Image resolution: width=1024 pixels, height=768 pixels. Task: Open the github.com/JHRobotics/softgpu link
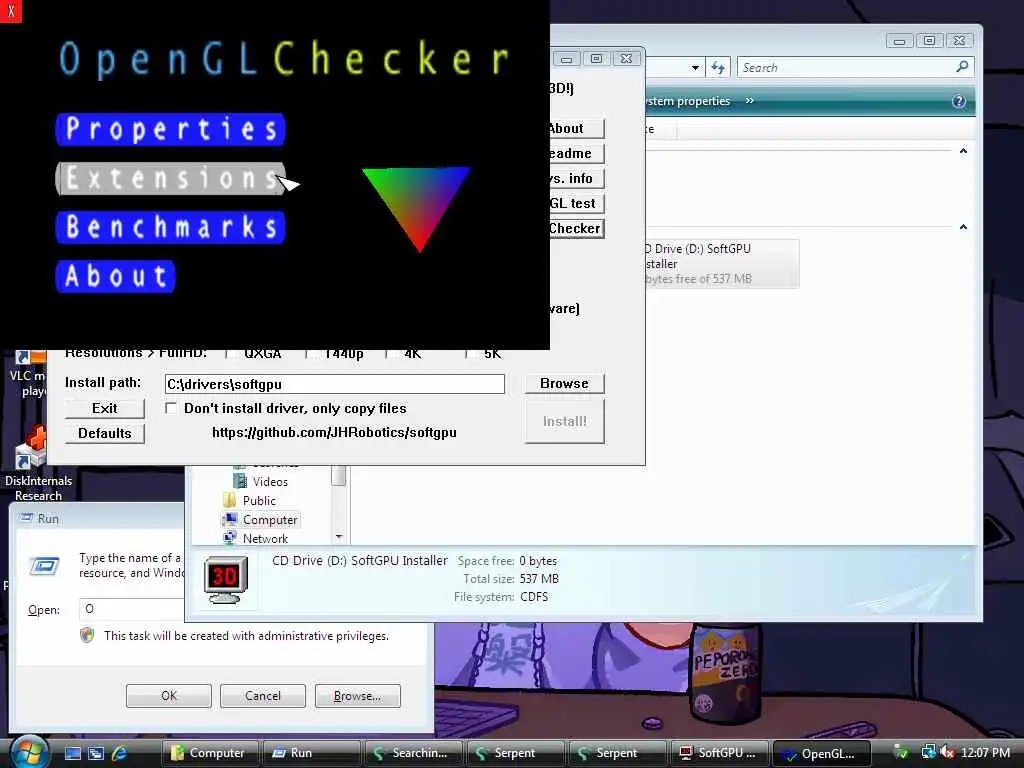point(334,432)
